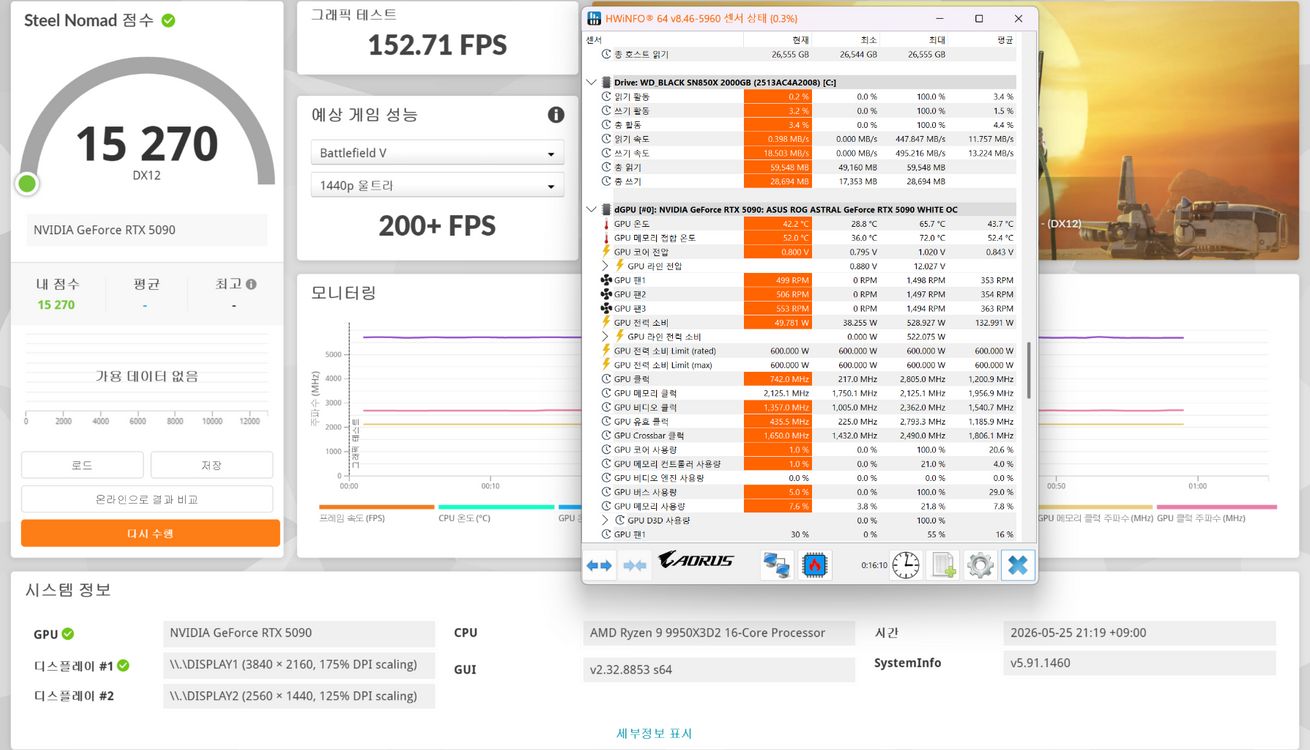Close sensors with the blue X toolbar icon

point(1017,565)
